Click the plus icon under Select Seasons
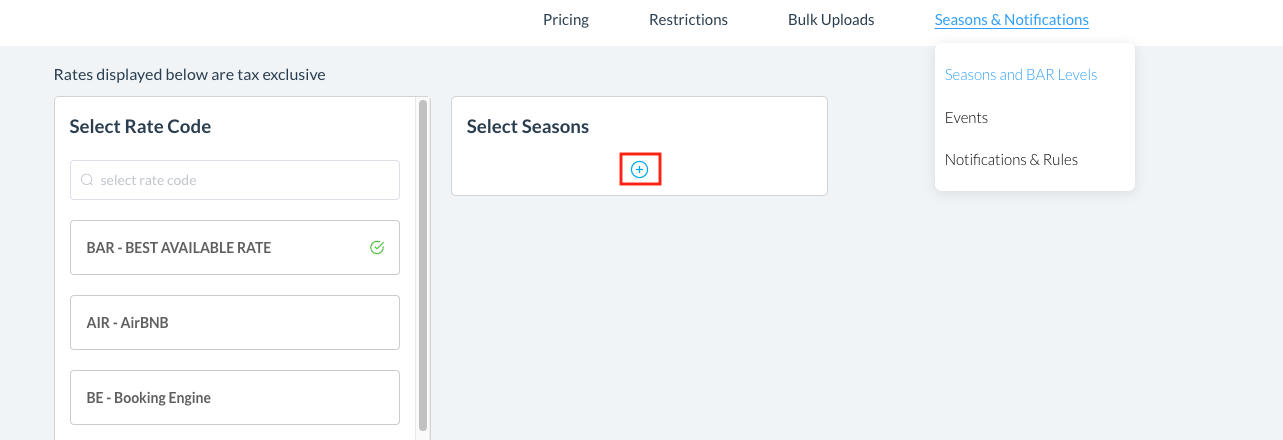 [640, 170]
